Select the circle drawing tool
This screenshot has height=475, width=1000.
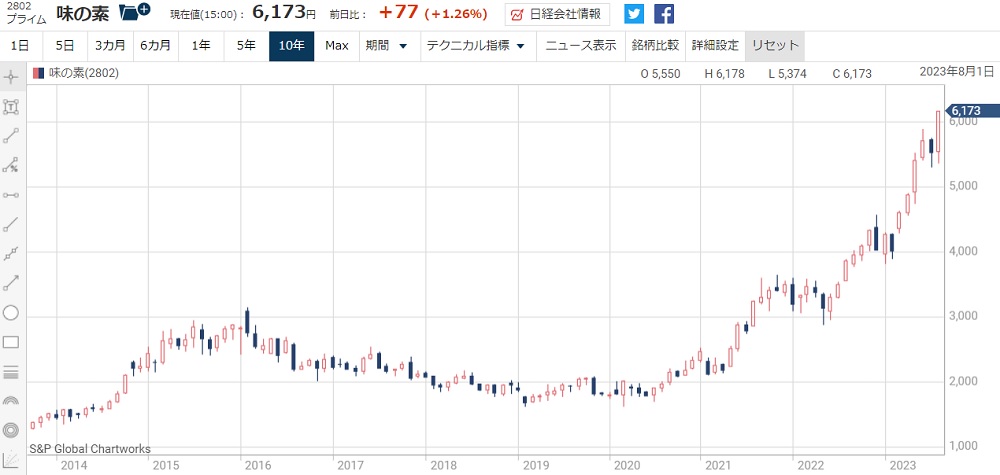tap(11, 313)
